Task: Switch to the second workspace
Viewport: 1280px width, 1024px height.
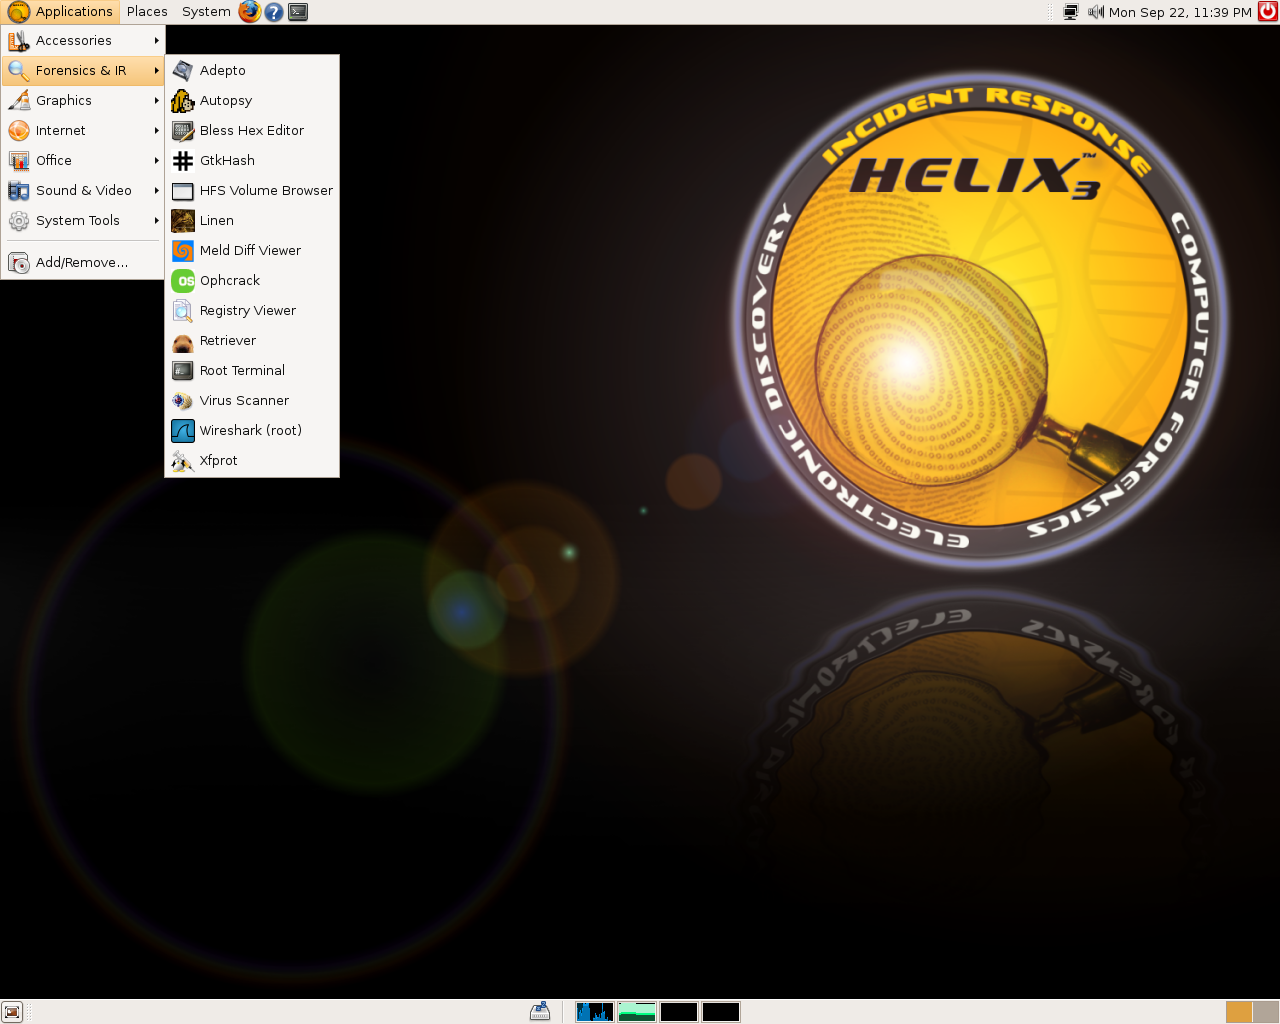Action: [x=1265, y=1012]
